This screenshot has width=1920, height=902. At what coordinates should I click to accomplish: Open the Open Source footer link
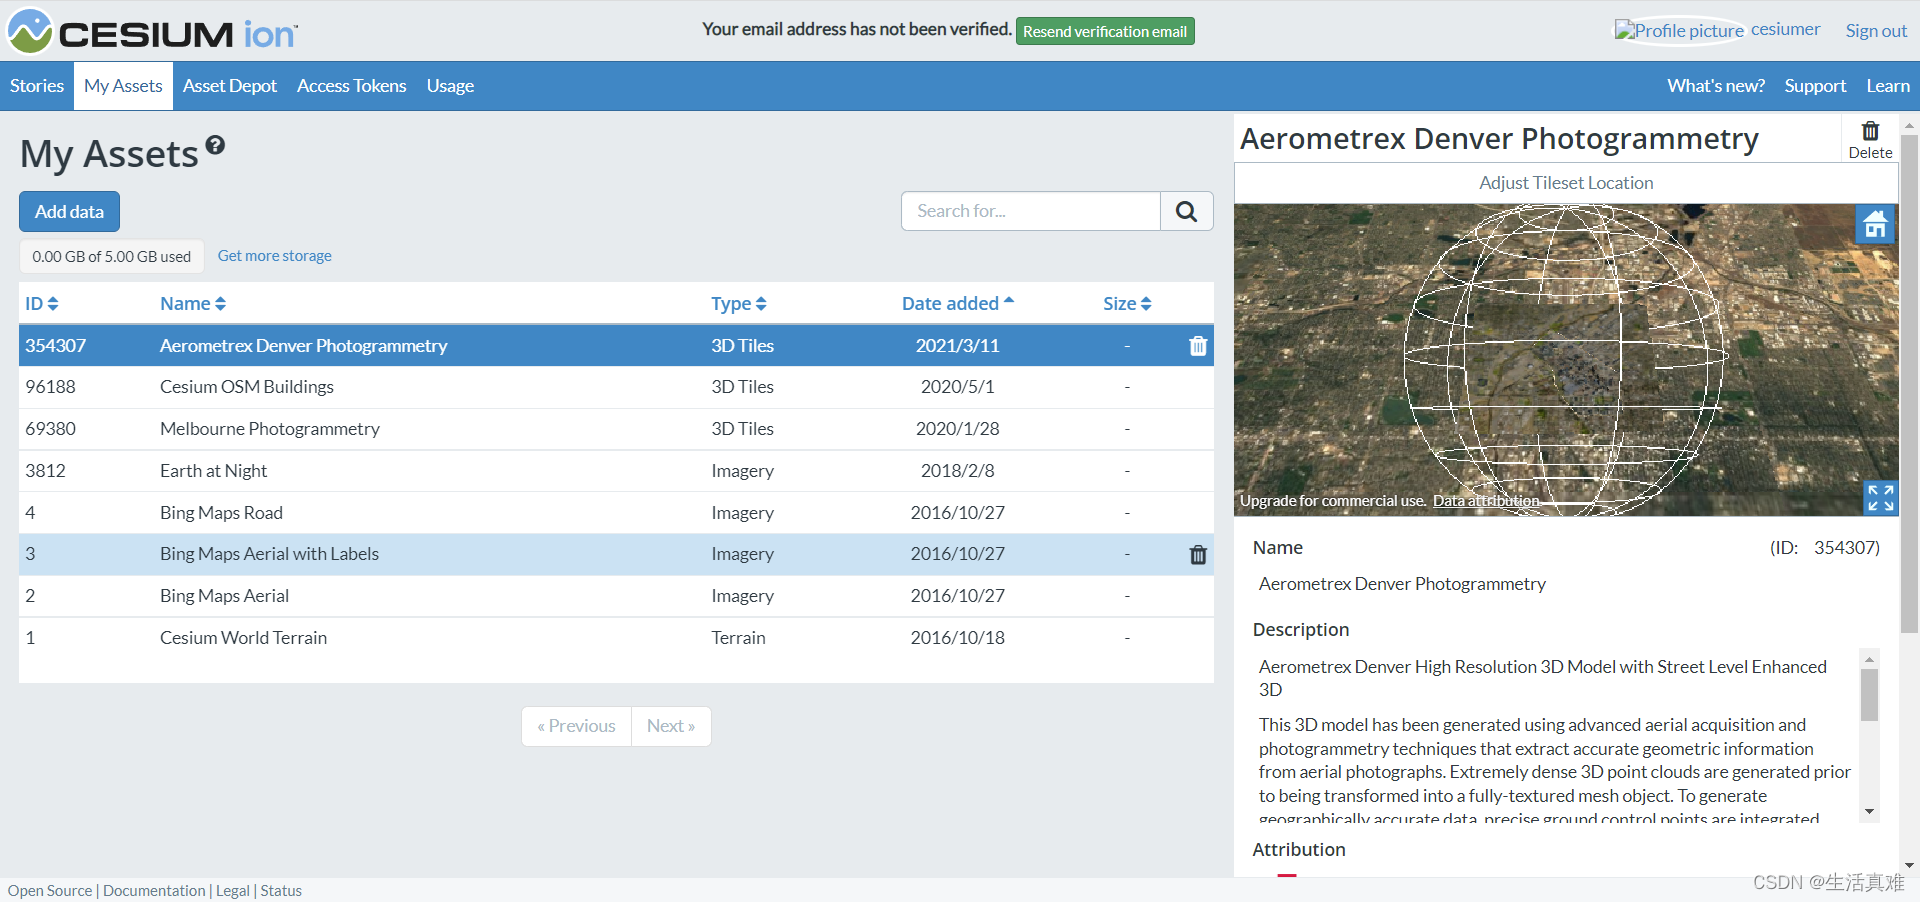50,891
